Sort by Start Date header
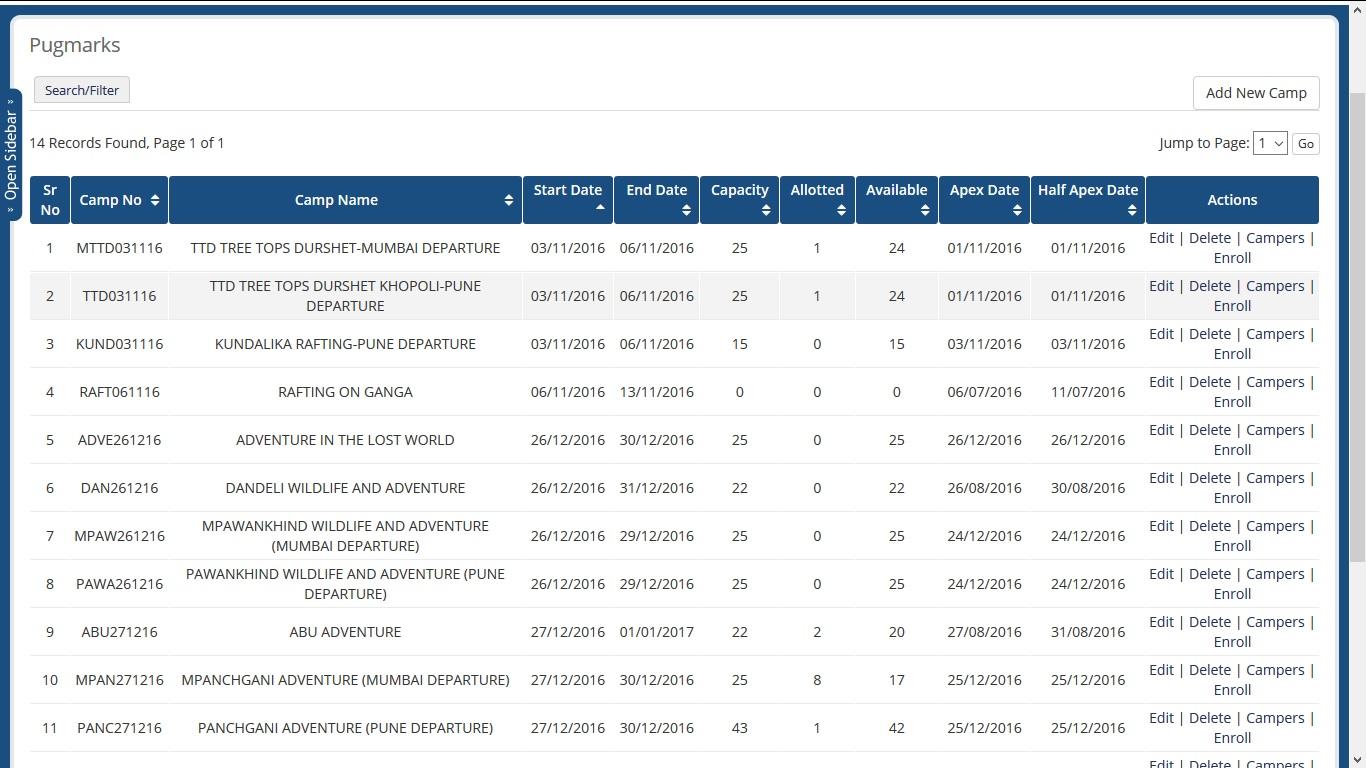The width and height of the screenshot is (1366, 768). pos(568,200)
